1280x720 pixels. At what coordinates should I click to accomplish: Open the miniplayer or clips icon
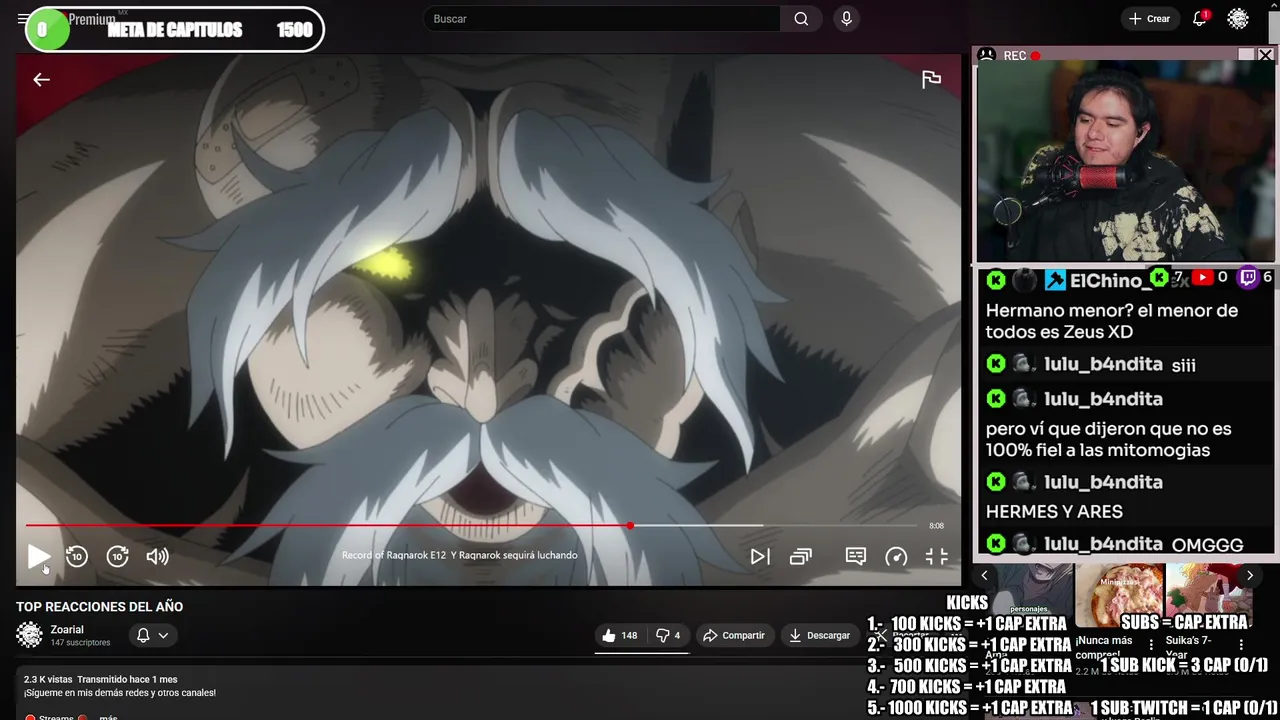point(801,557)
